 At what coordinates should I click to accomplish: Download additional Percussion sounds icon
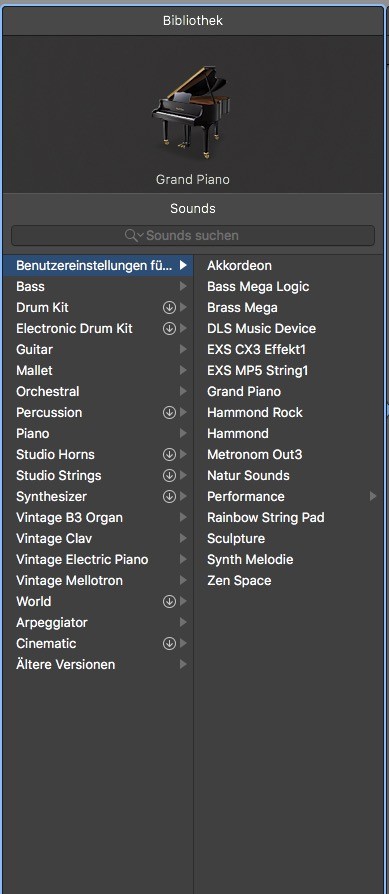pyautogui.click(x=169, y=412)
